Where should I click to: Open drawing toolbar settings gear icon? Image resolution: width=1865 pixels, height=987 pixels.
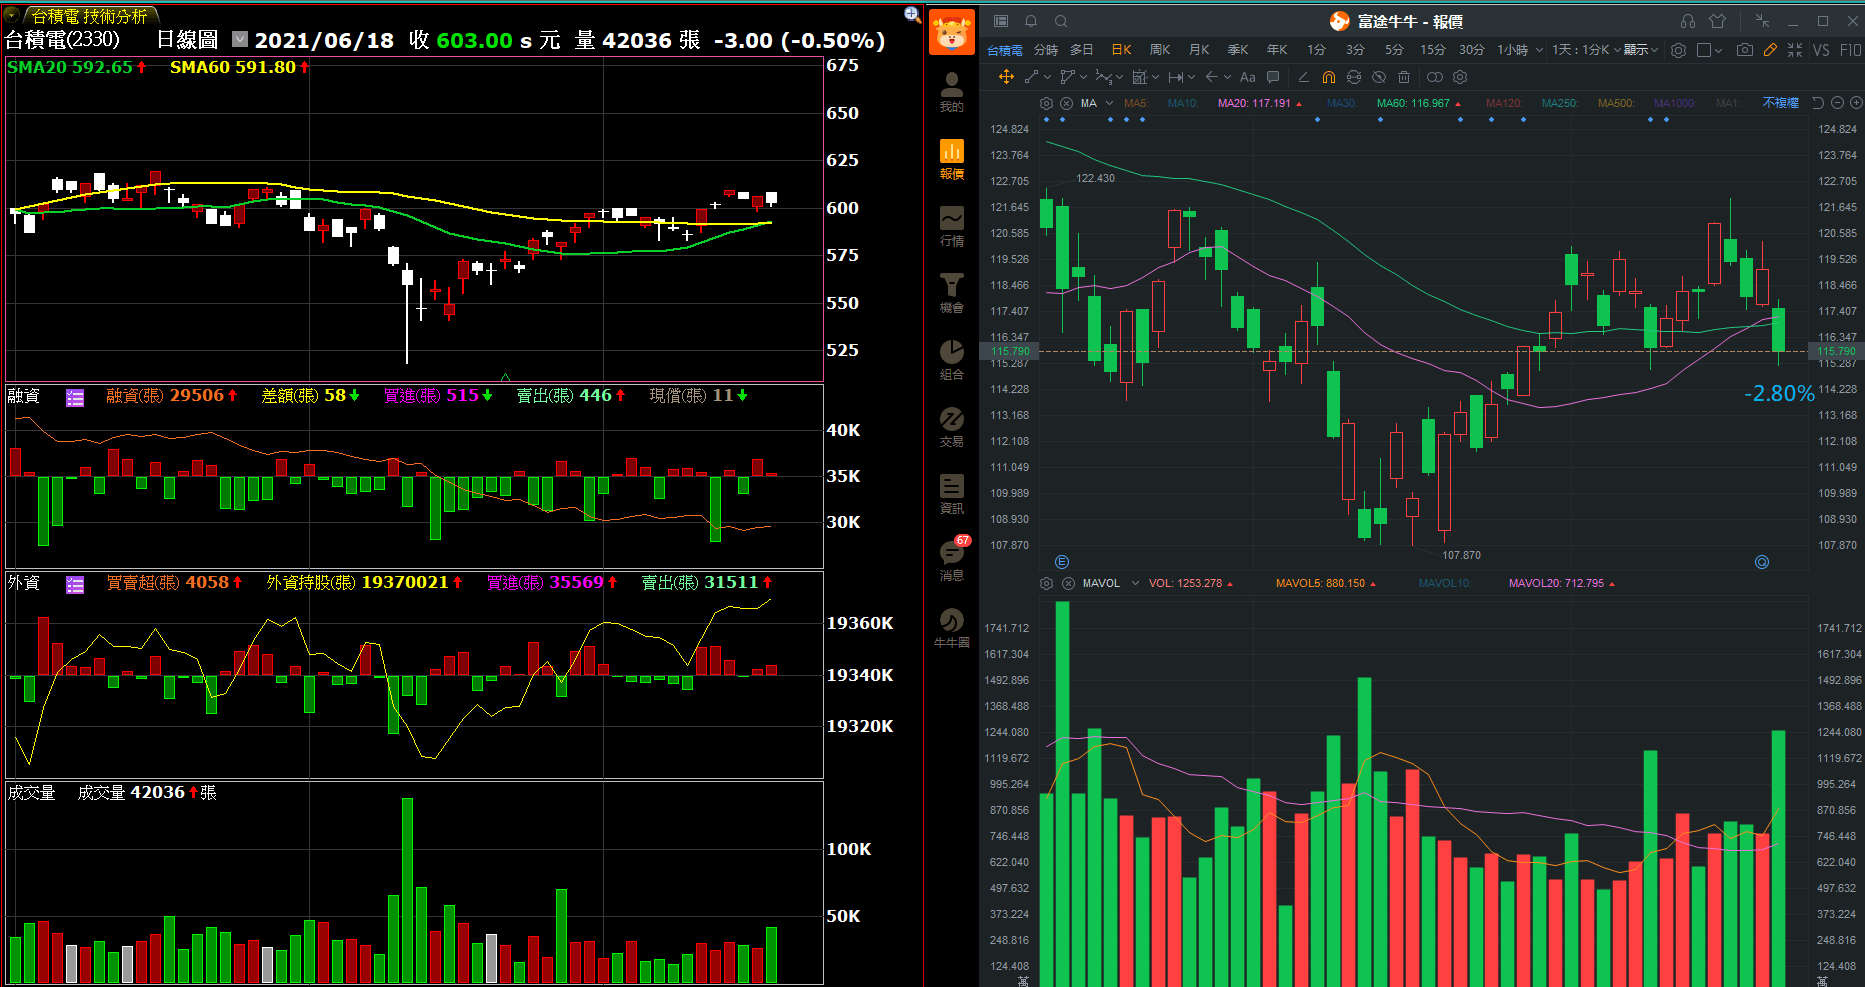tap(1460, 77)
